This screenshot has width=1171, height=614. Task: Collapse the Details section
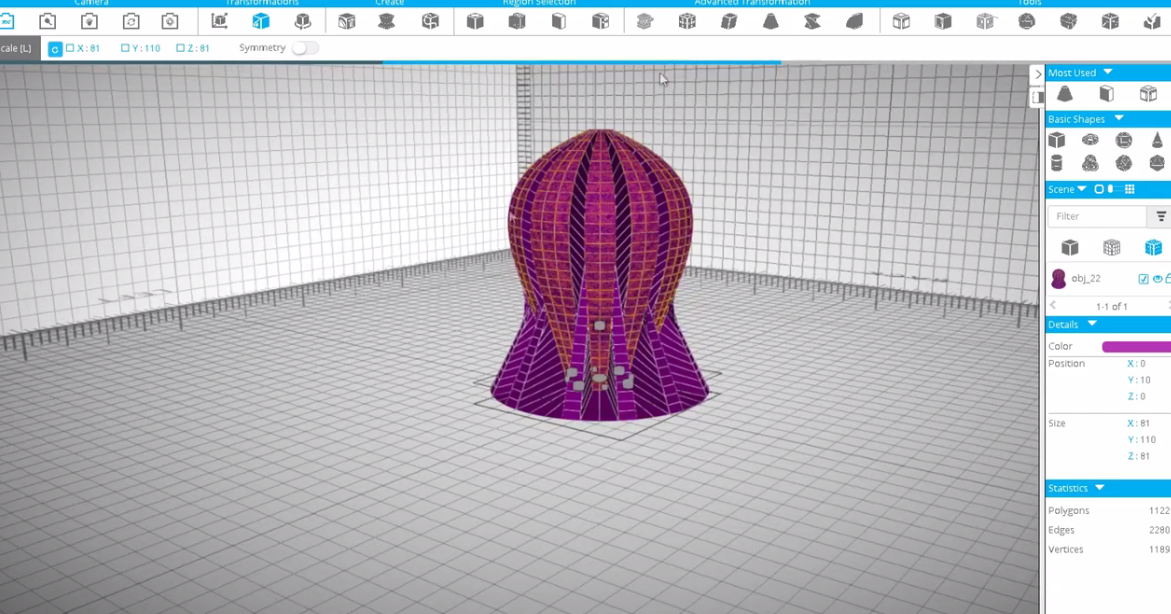pyautogui.click(x=1092, y=323)
